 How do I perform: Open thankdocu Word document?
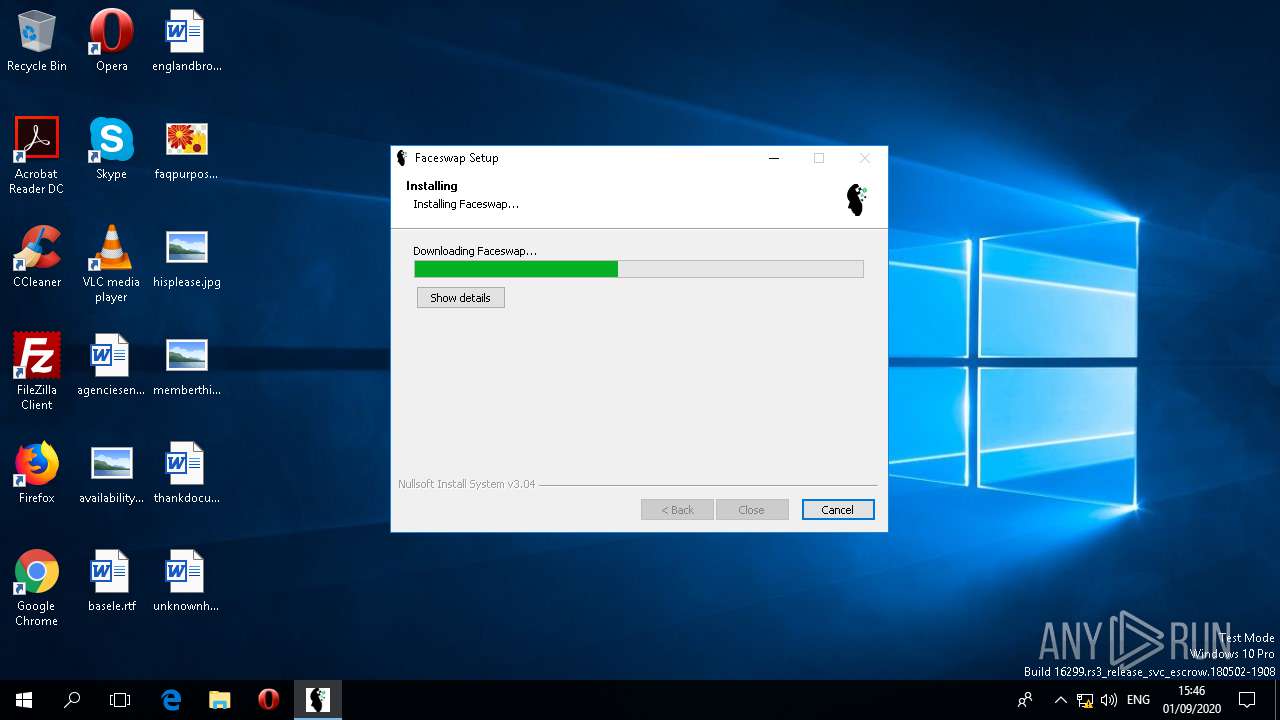pos(186,473)
